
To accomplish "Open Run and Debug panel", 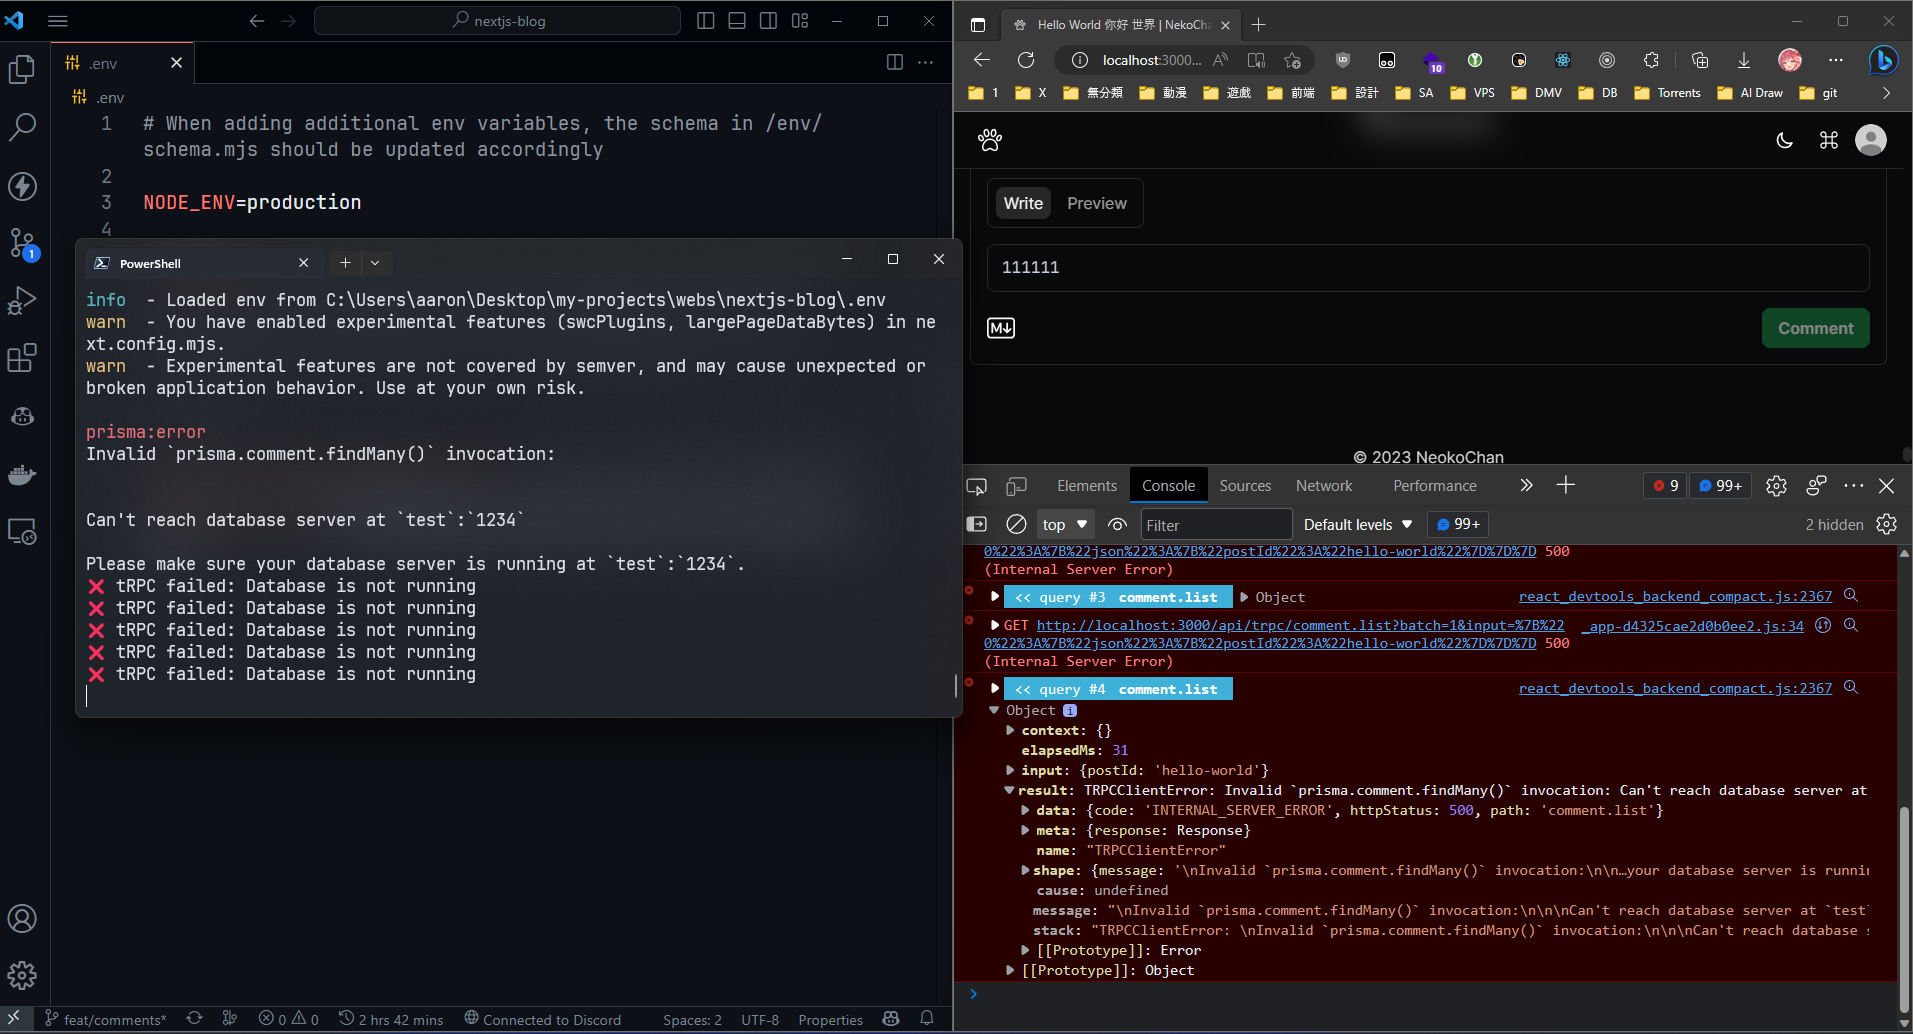I will tap(22, 301).
